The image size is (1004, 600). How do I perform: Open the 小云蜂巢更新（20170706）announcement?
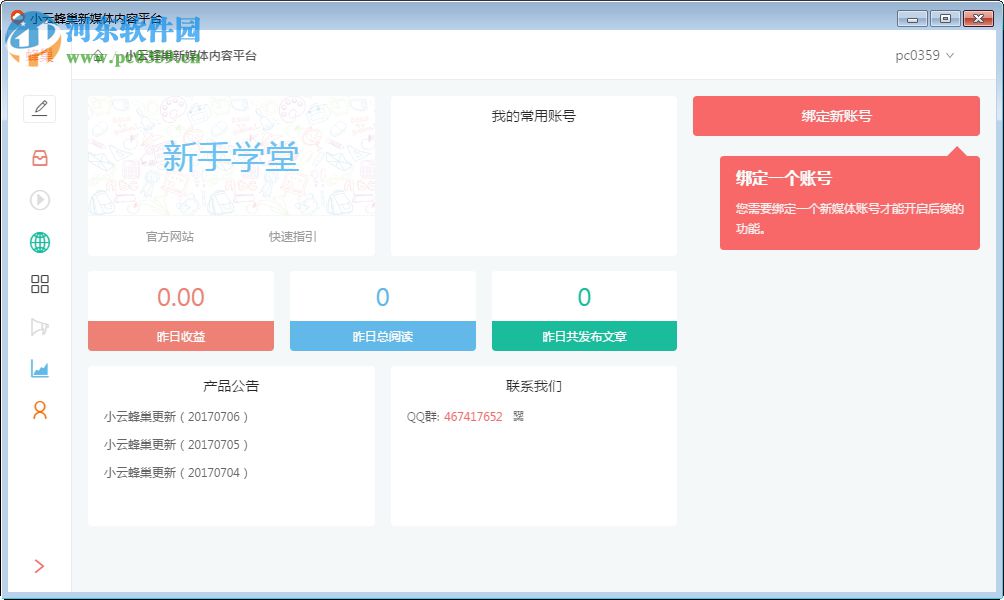[175, 416]
